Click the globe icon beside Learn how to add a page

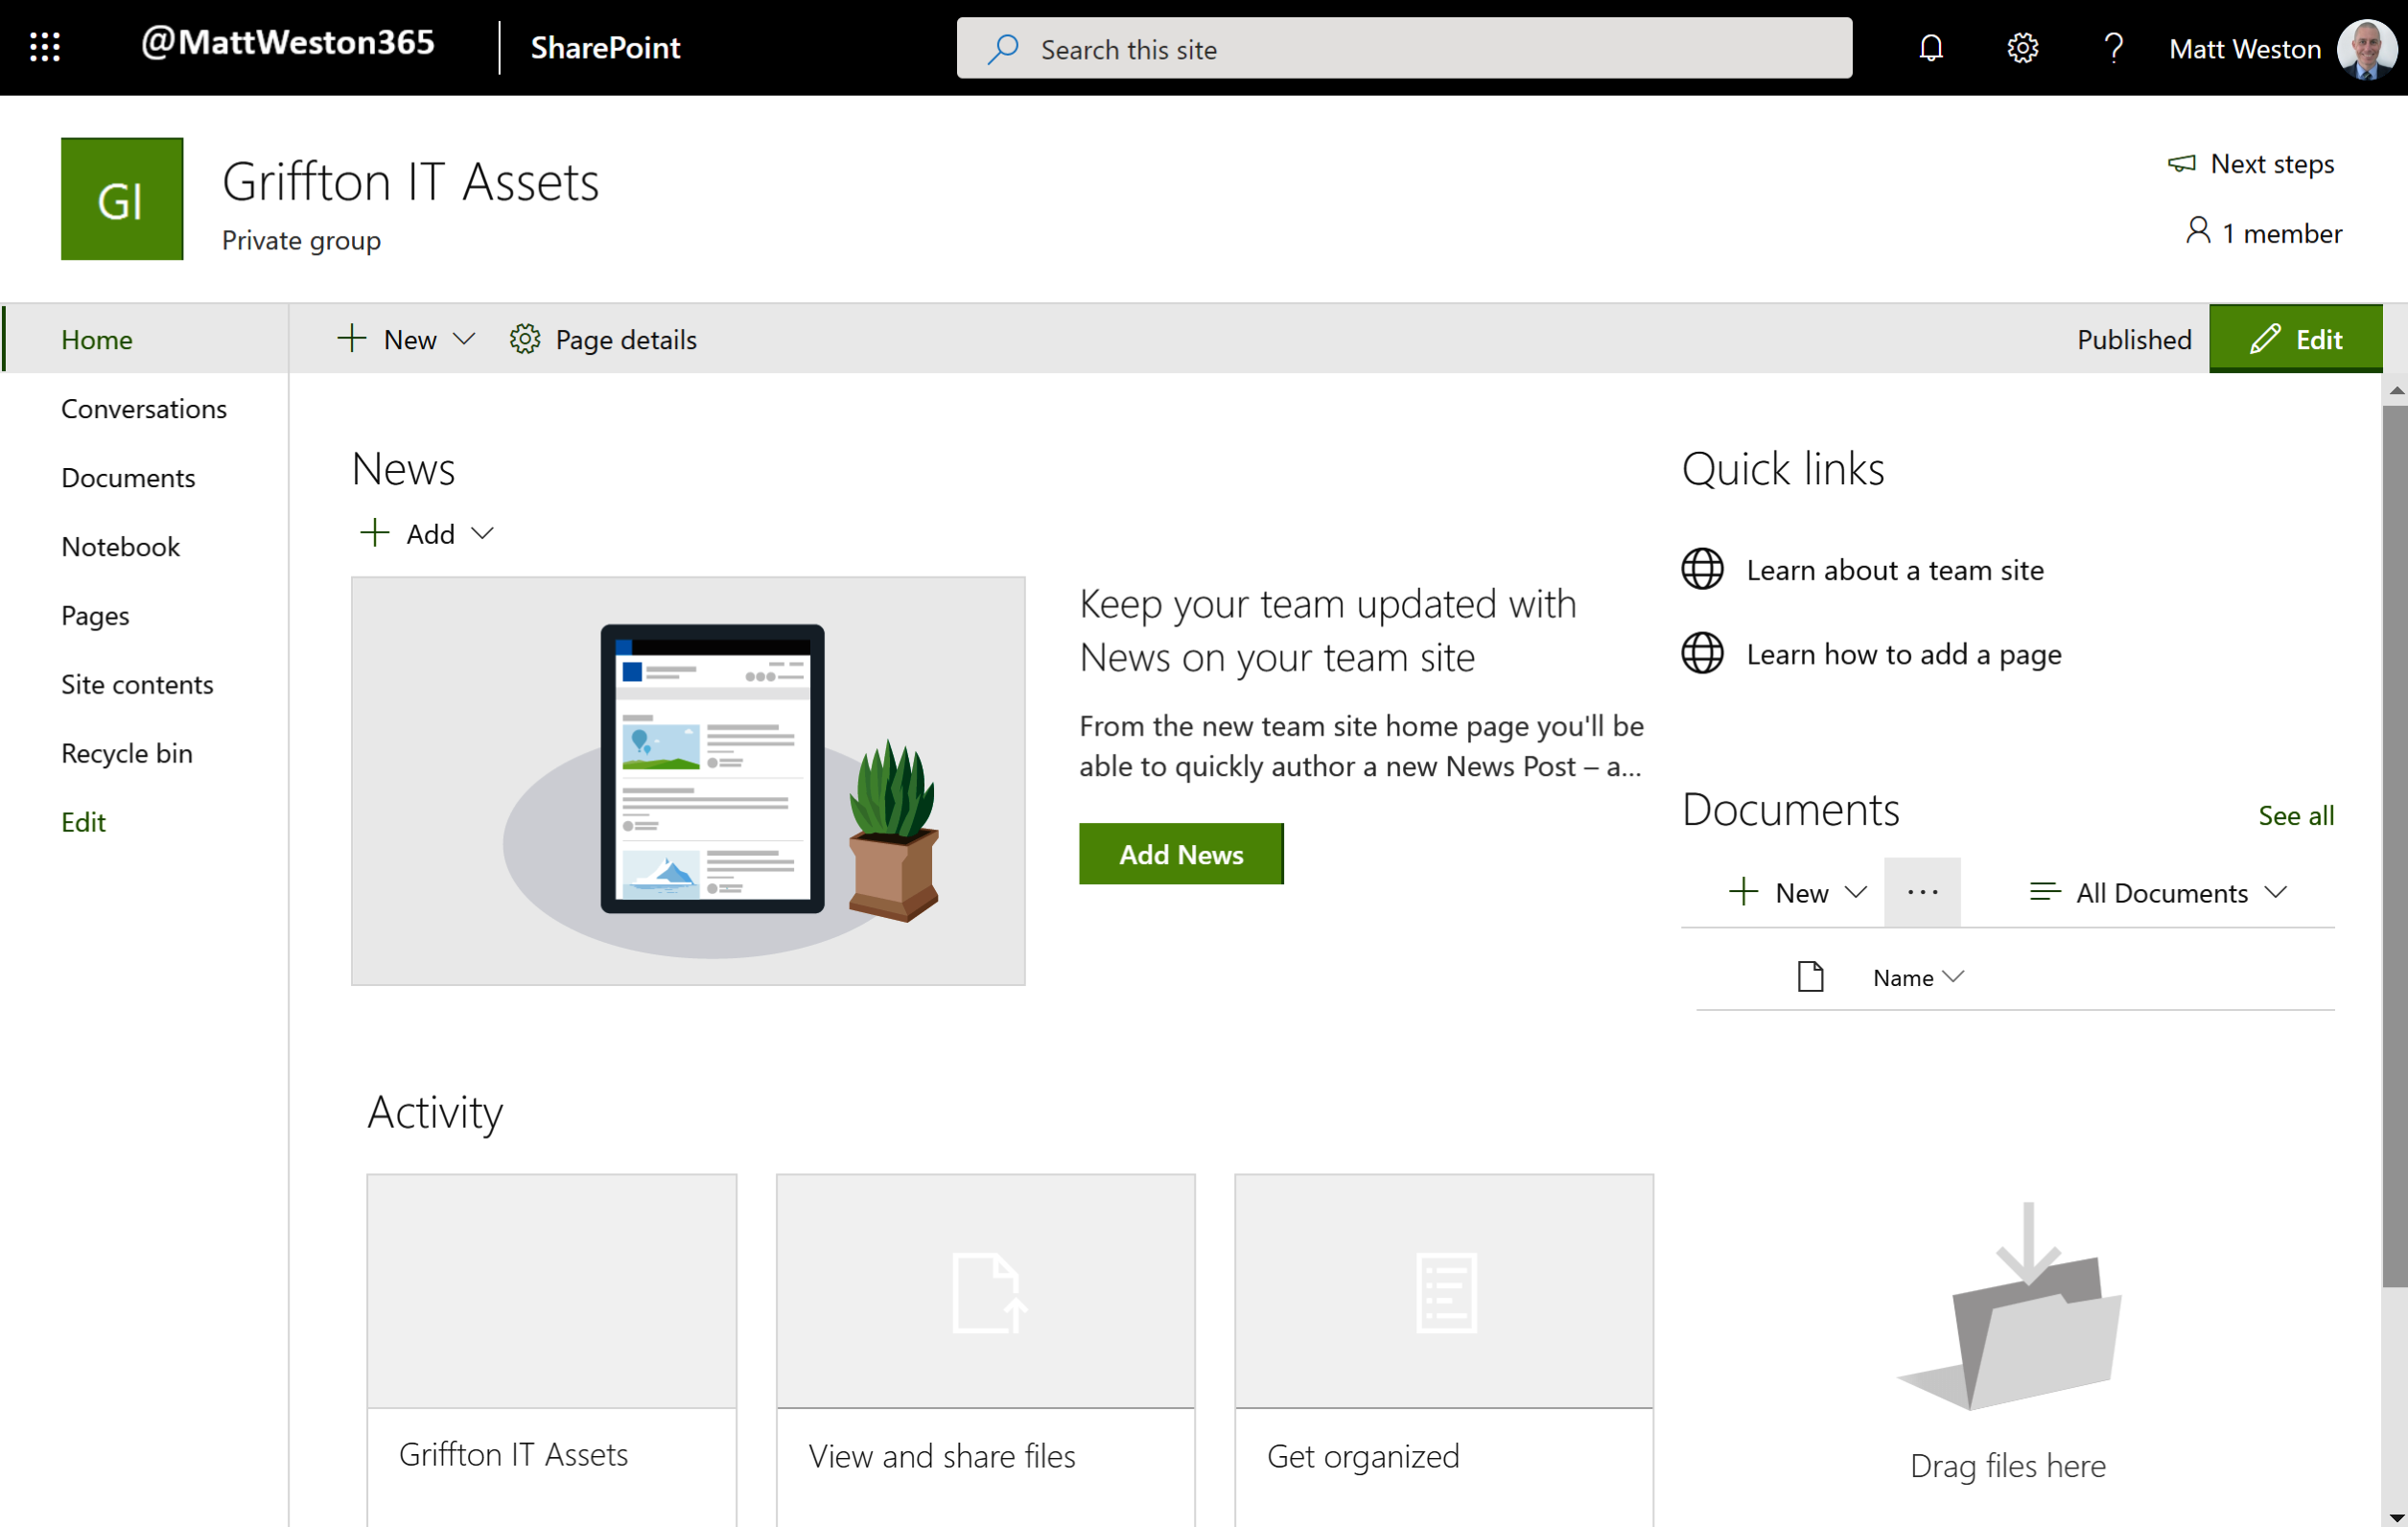point(1702,653)
